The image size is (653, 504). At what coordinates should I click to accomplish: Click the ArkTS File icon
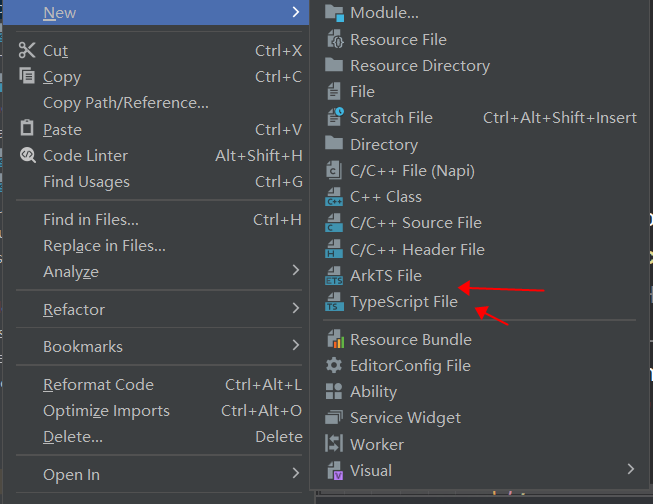pos(334,276)
